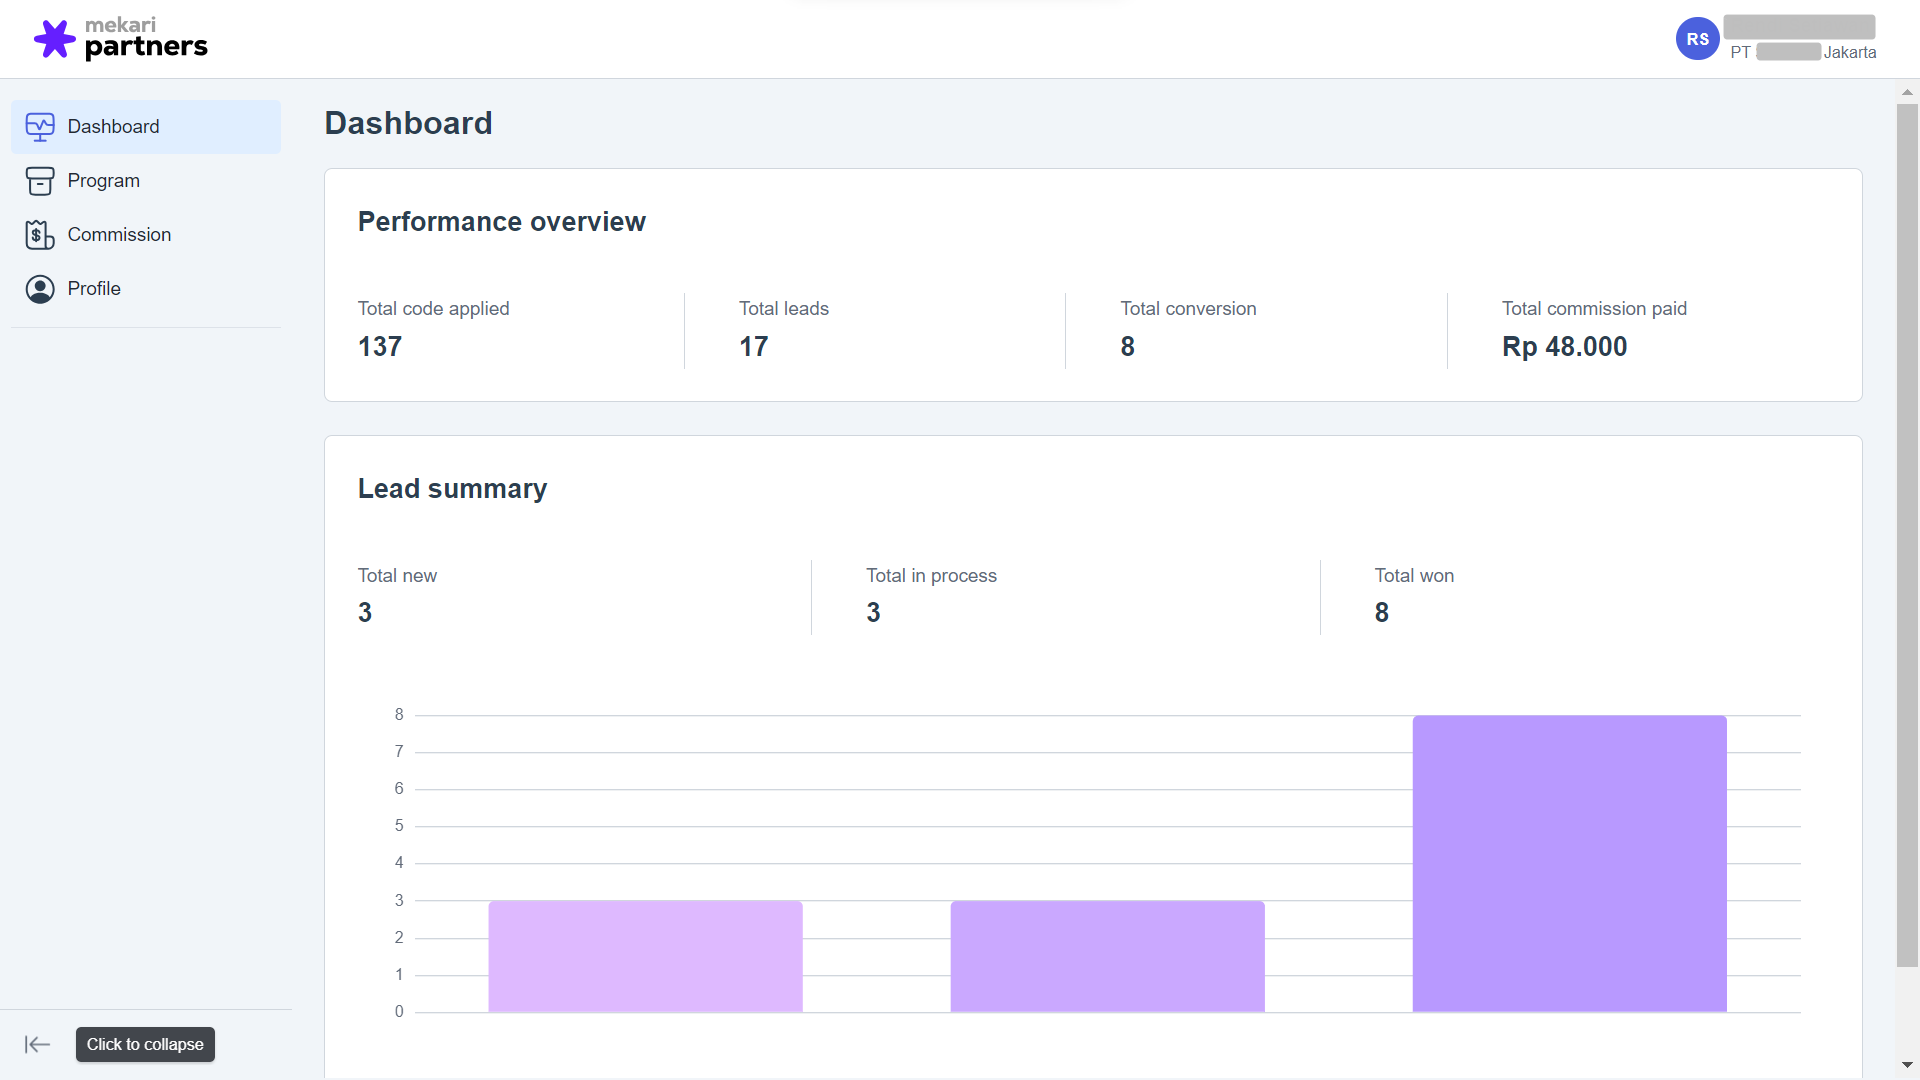Open the Program page from sidebar
1920x1080 pixels.
coord(104,180)
